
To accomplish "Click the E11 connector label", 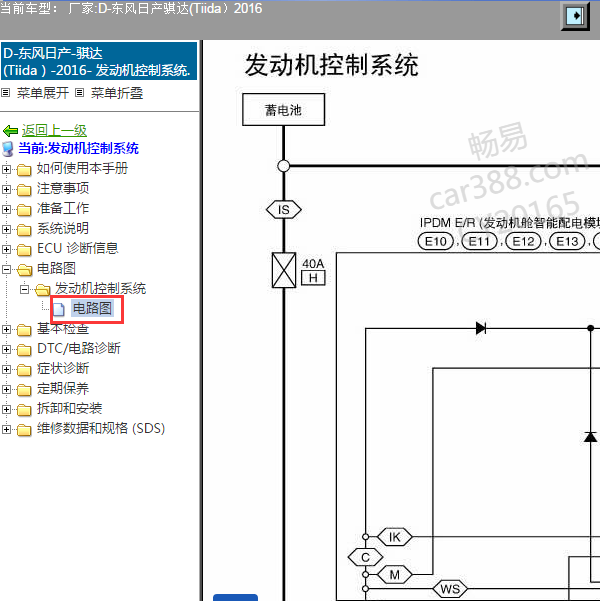I will point(479,241).
